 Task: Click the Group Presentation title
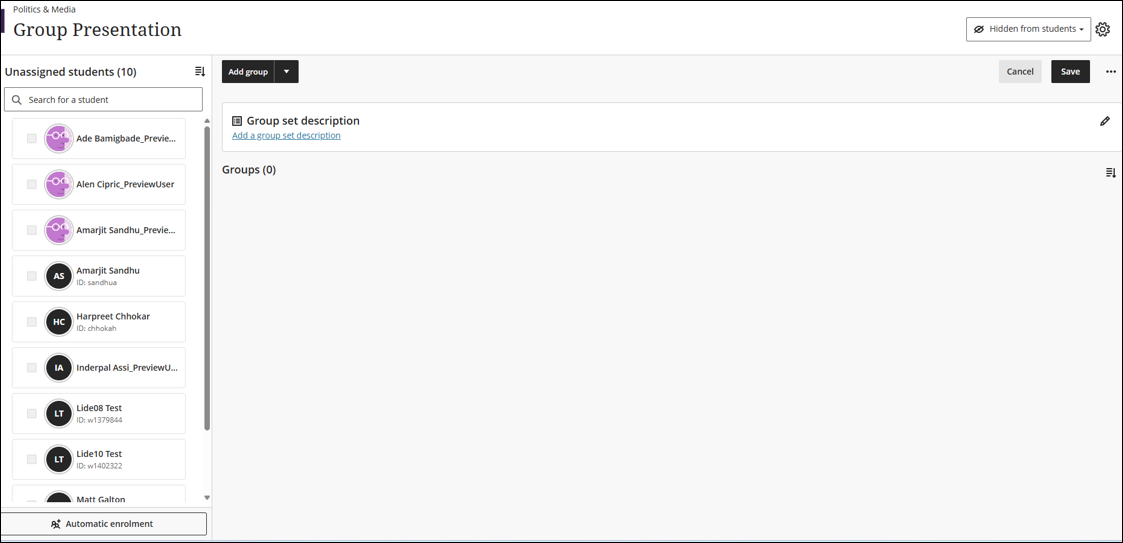(x=97, y=30)
